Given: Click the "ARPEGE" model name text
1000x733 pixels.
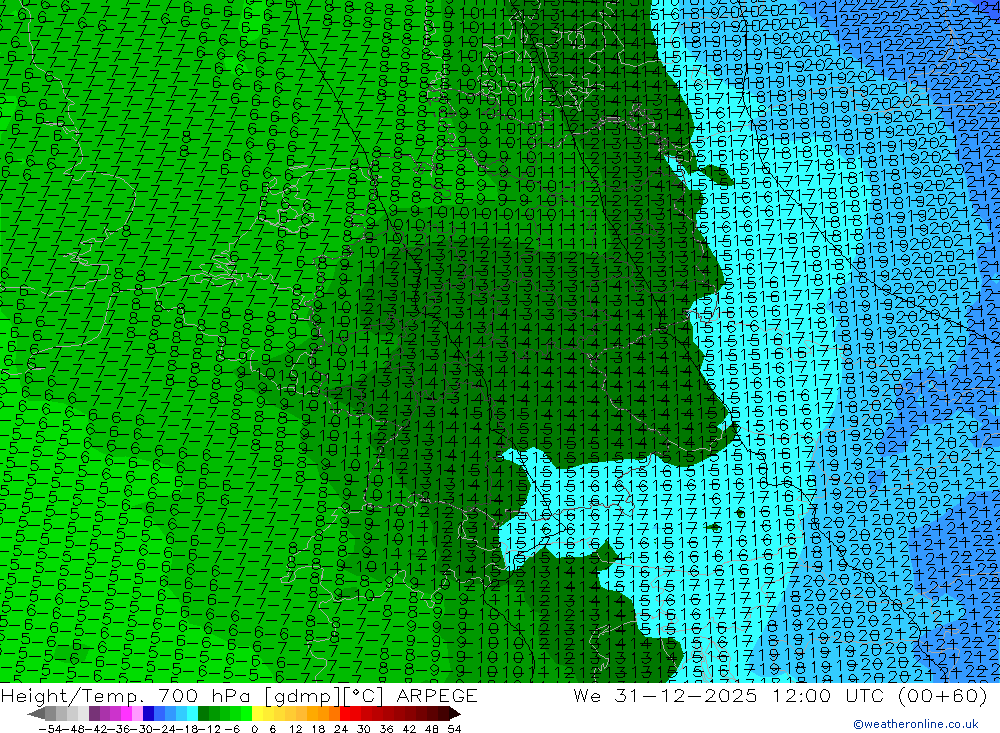Looking at the screenshot, I should coord(437,695).
